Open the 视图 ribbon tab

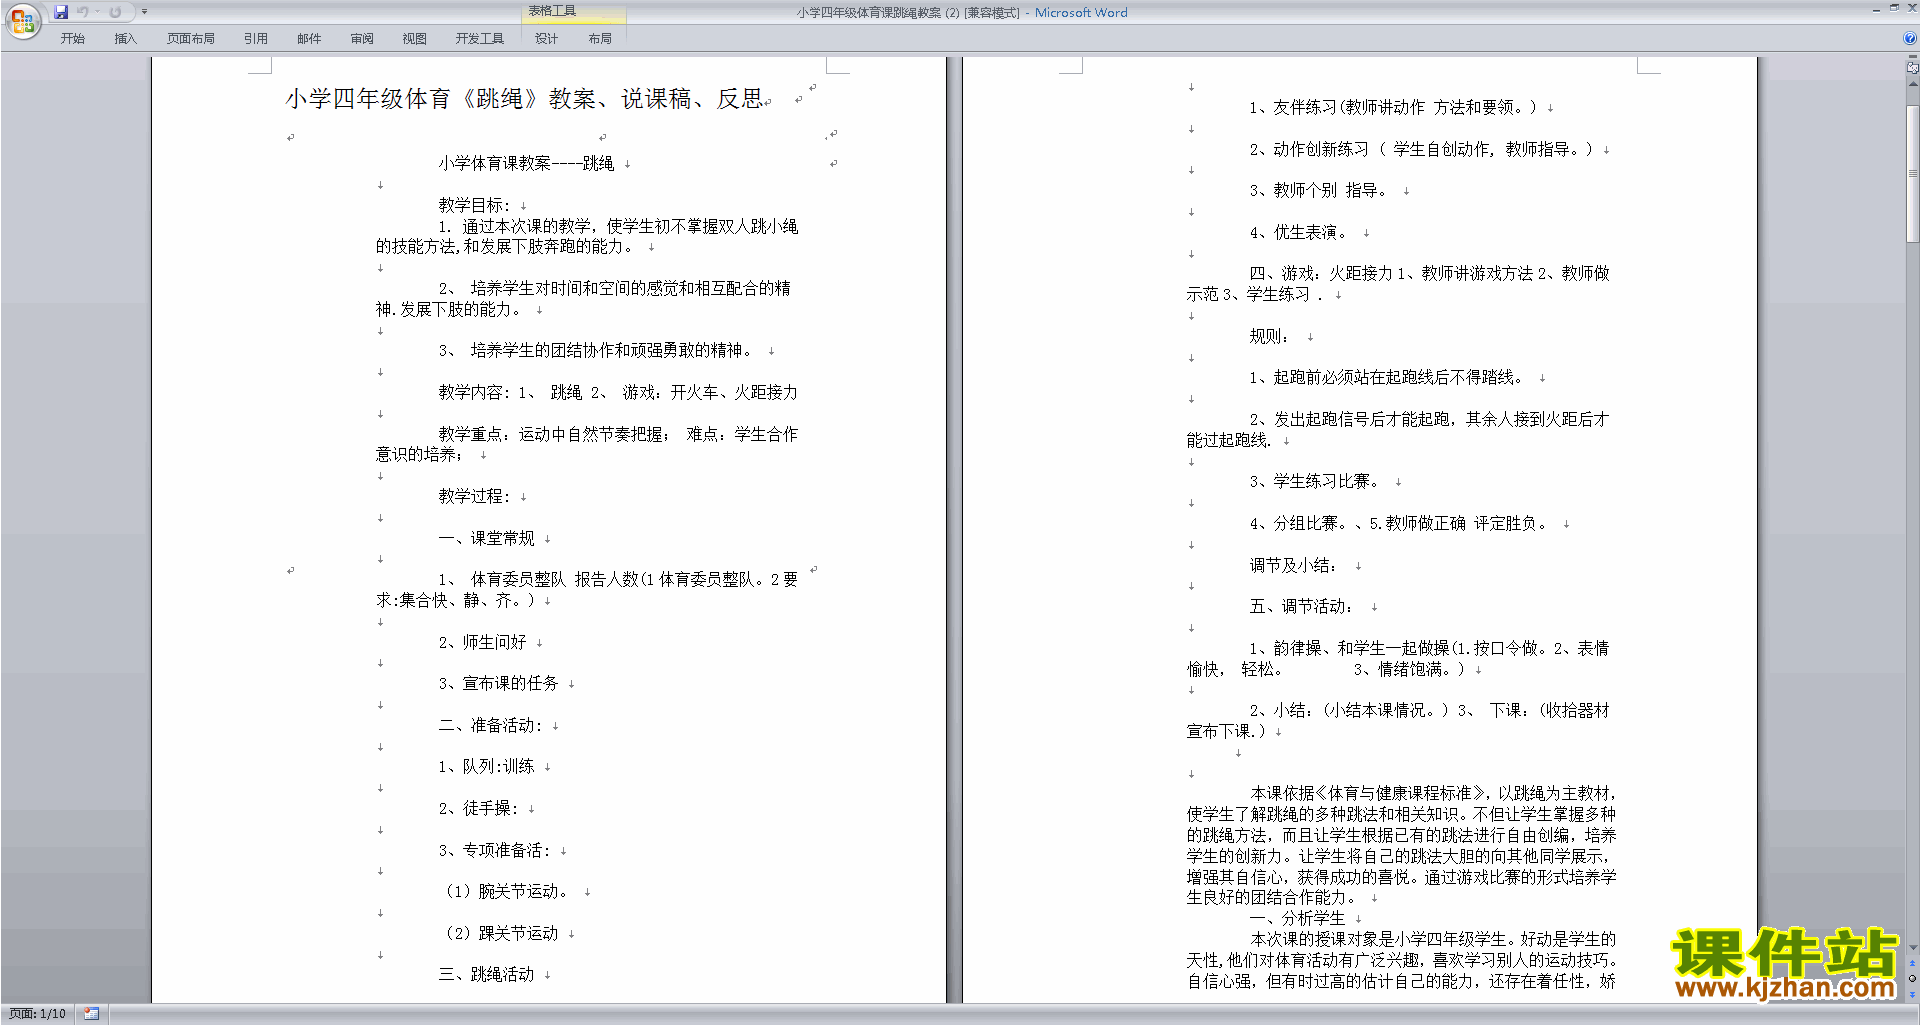[x=414, y=38]
